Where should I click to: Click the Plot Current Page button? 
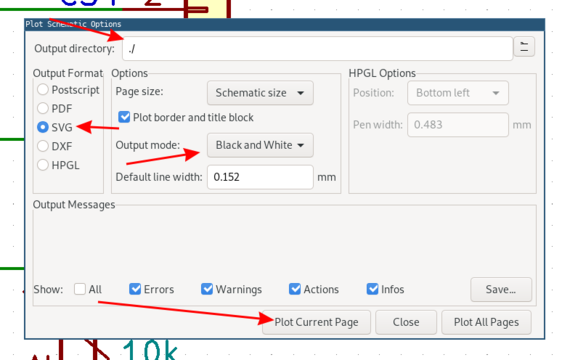[x=316, y=322]
